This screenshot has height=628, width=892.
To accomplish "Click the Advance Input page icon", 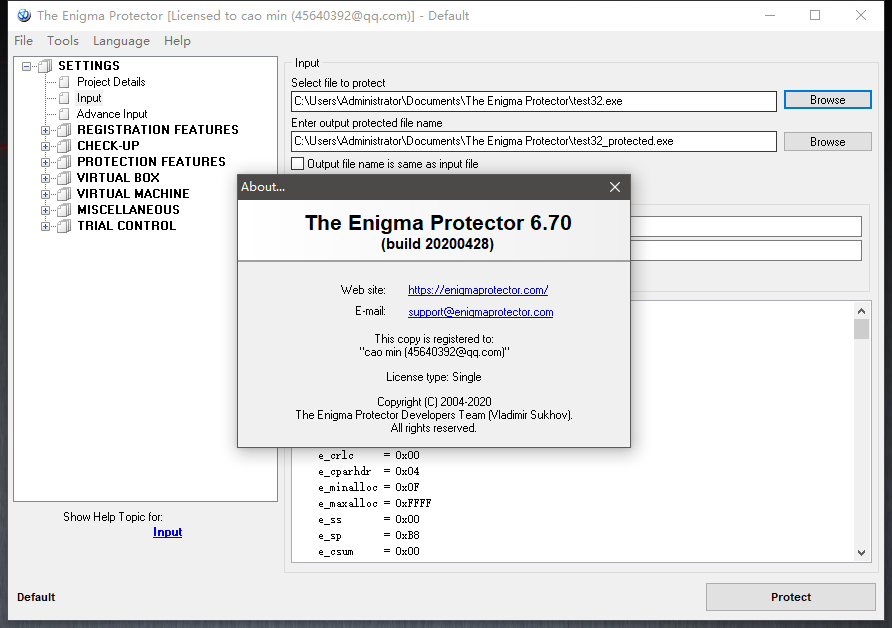I will point(64,114).
